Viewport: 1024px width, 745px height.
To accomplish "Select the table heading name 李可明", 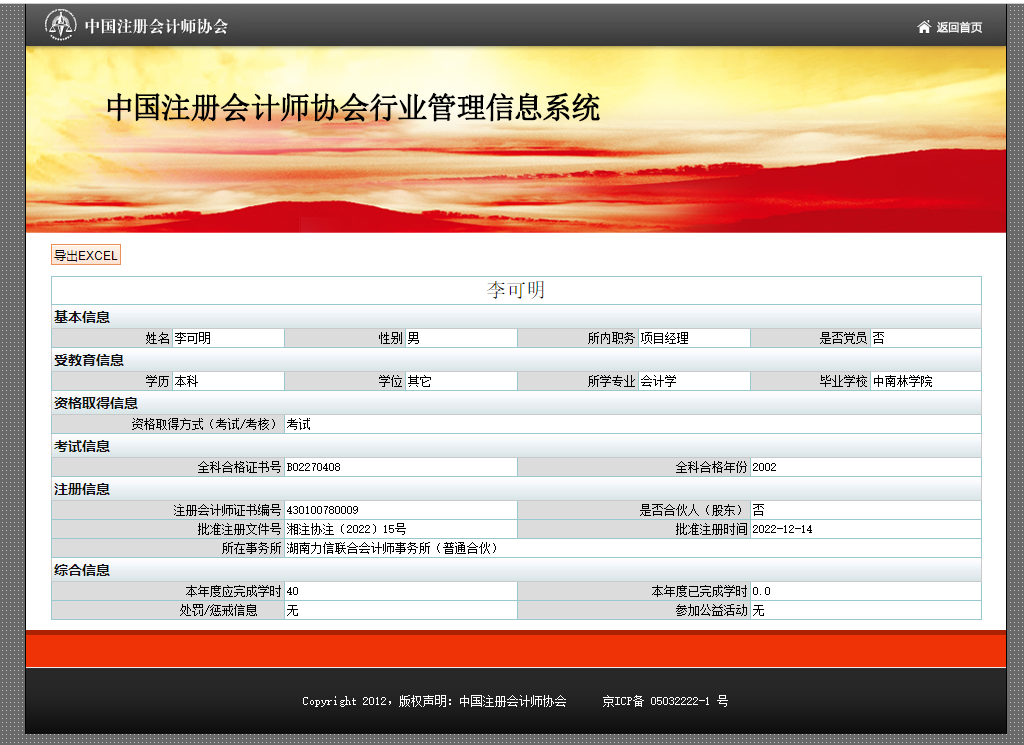I will (x=516, y=290).
